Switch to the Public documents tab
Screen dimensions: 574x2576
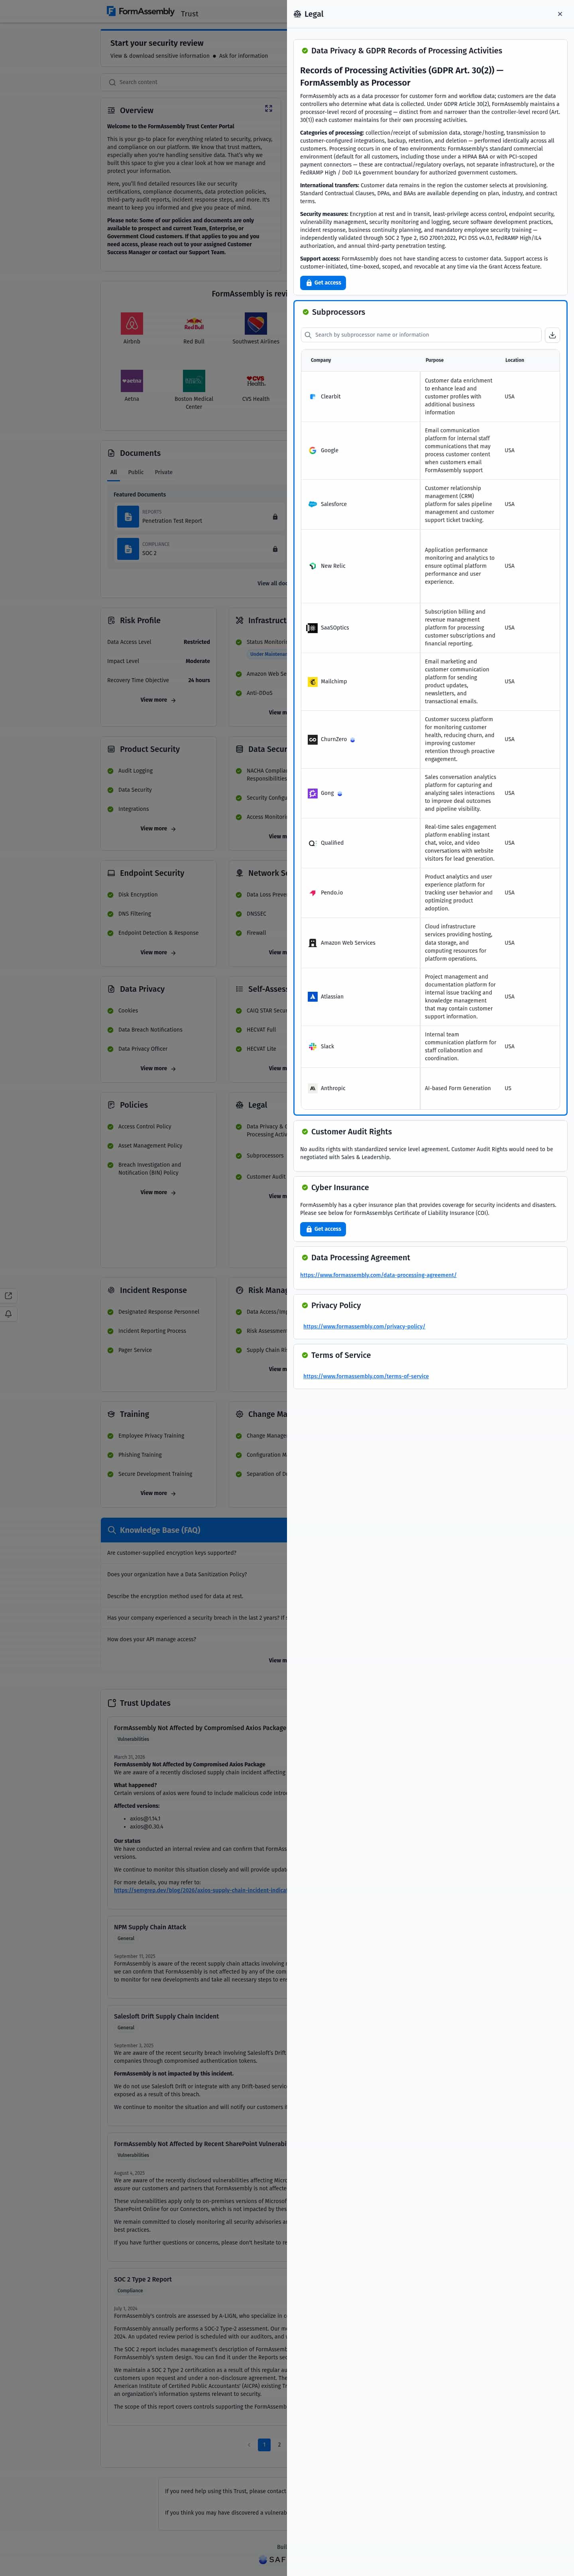(x=136, y=472)
